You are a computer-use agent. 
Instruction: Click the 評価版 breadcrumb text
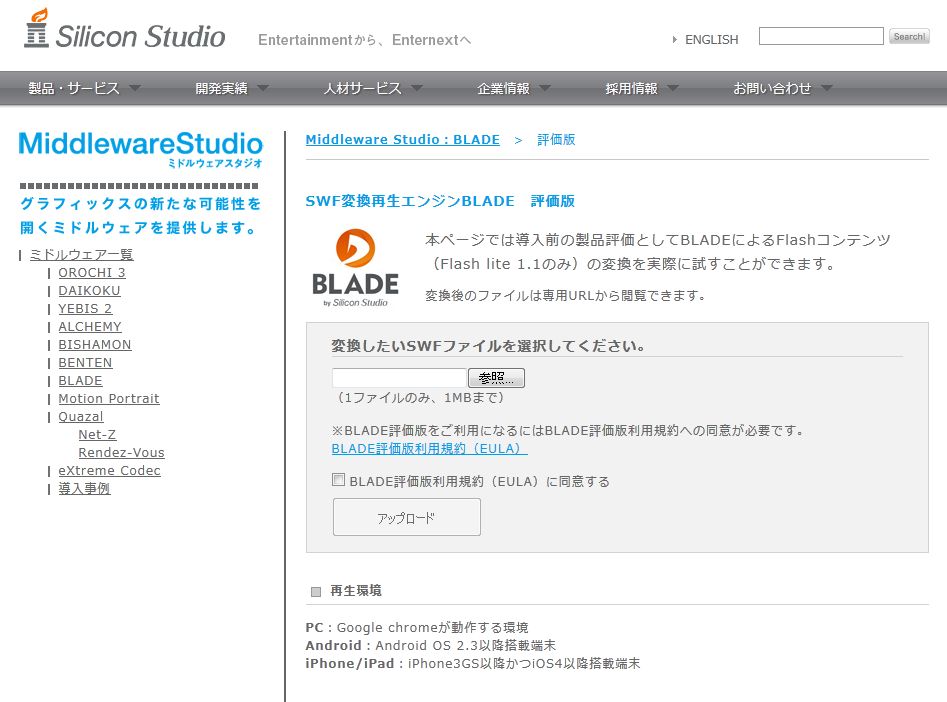[x=556, y=140]
